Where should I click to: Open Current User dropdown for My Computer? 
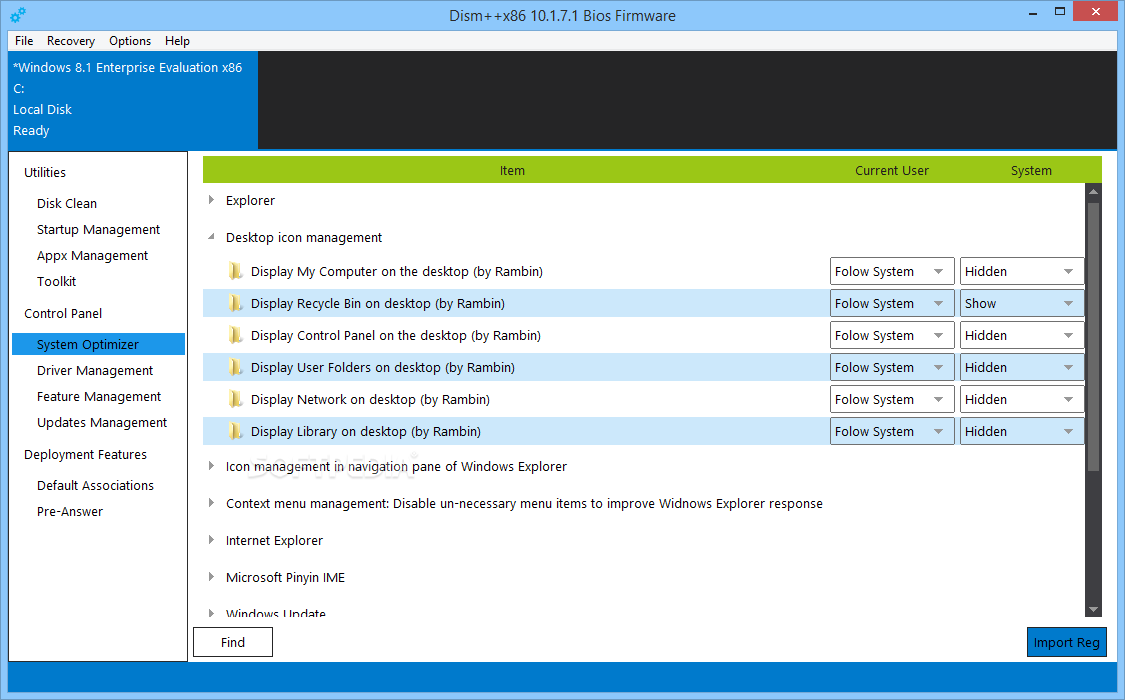(x=892, y=271)
